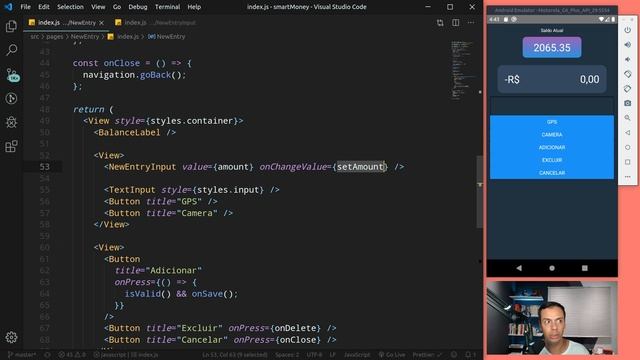Image resolution: width=640 pixels, height=360 pixels.
Task: Close the index.js NewEntry tab
Action: (102, 23)
